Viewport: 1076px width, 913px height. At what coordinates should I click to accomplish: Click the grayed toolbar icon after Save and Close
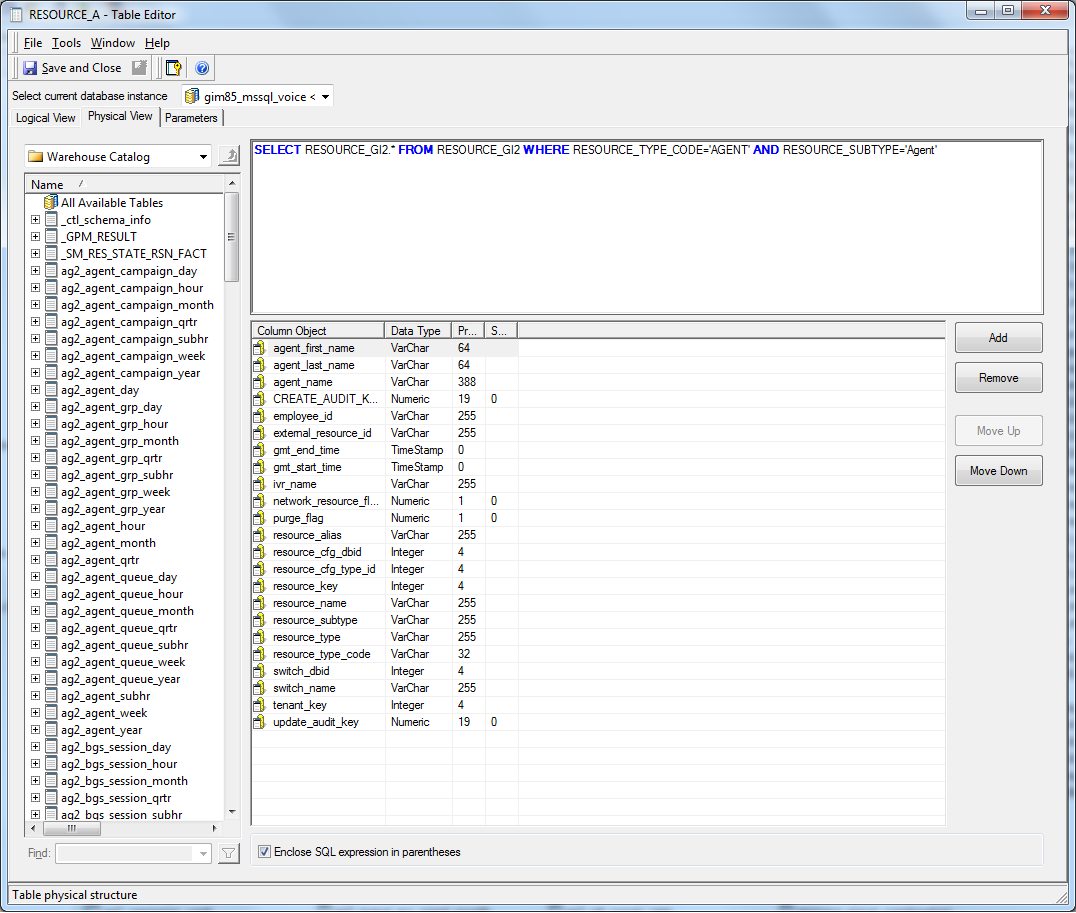[x=139, y=68]
